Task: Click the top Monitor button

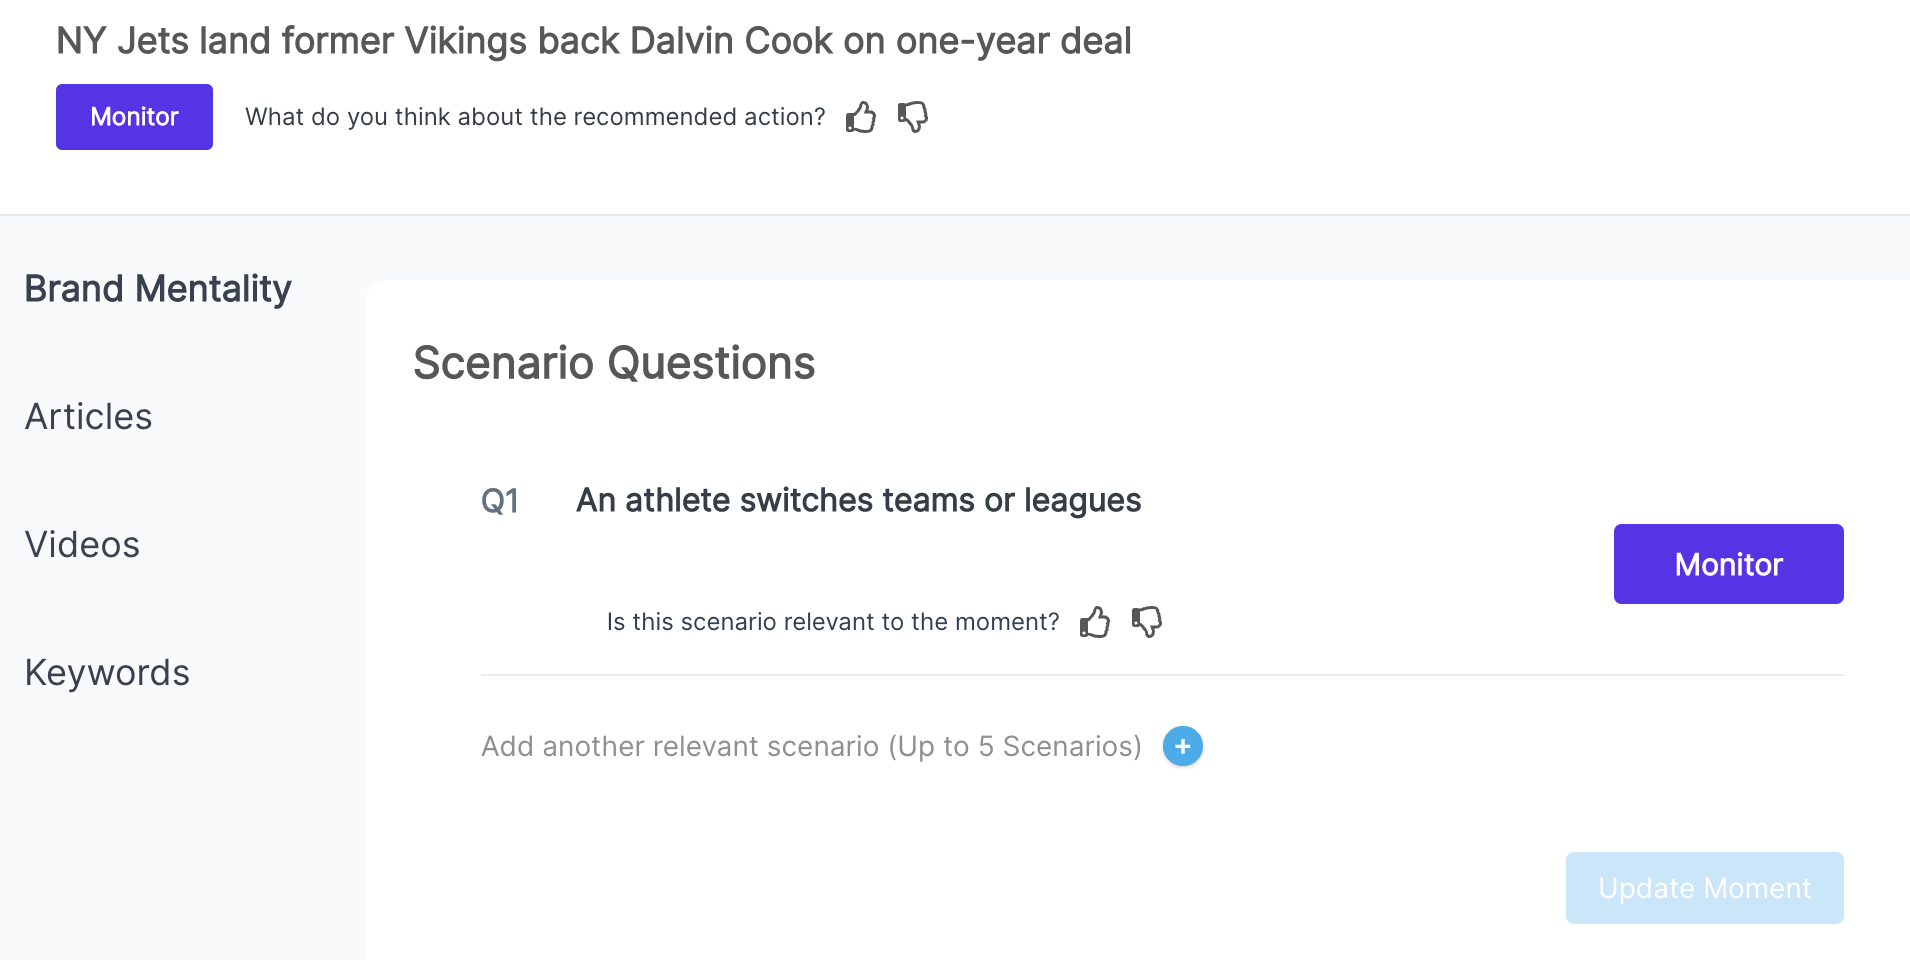Action: [134, 117]
